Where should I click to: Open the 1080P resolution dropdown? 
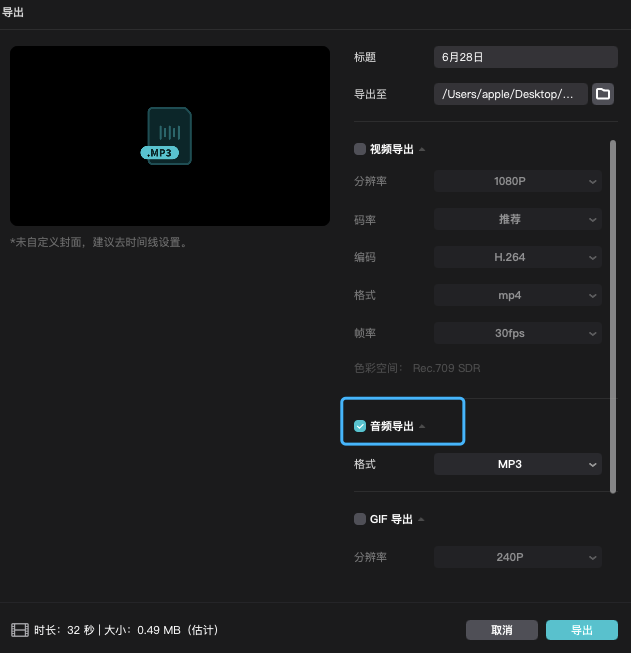click(x=518, y=181)
